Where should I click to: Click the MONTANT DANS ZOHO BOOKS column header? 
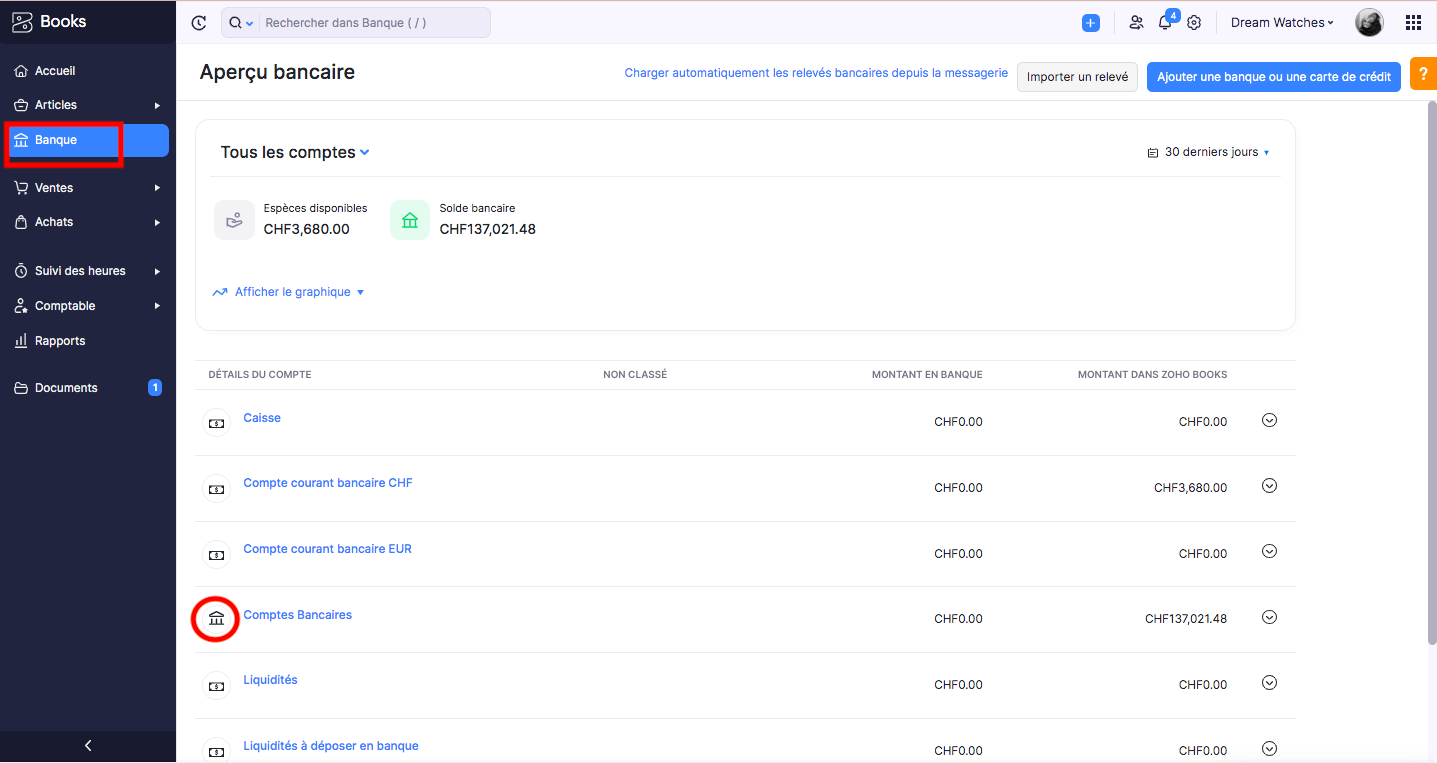(x=1152, y=375)
